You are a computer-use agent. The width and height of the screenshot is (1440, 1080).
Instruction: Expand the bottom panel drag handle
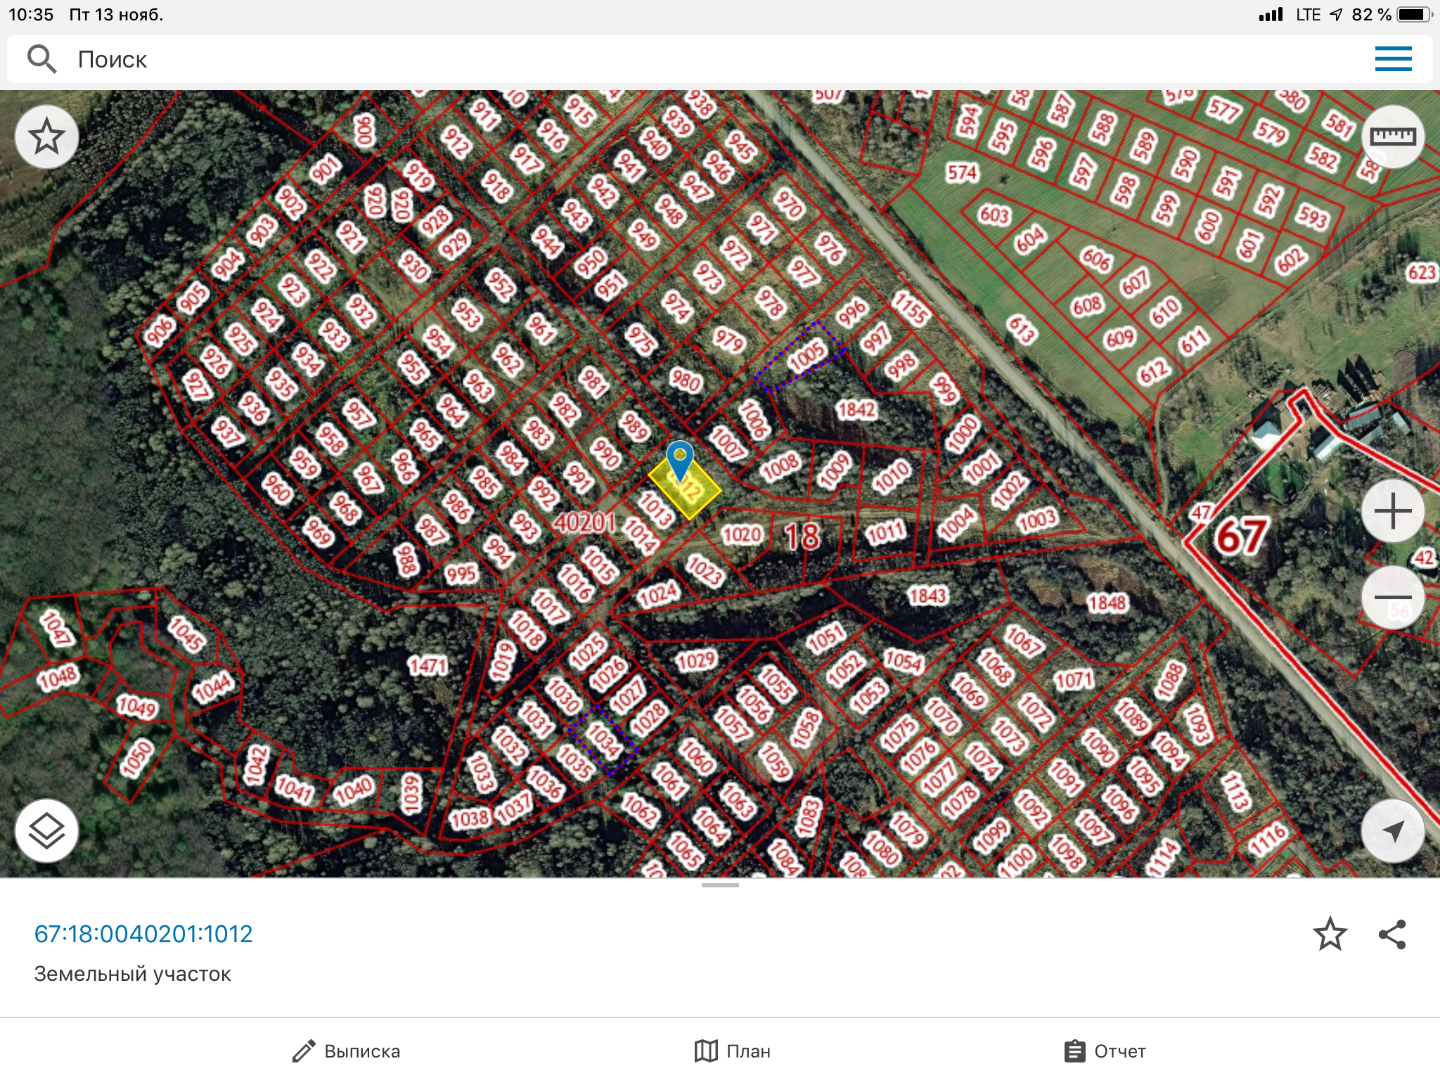click(720, 885)
